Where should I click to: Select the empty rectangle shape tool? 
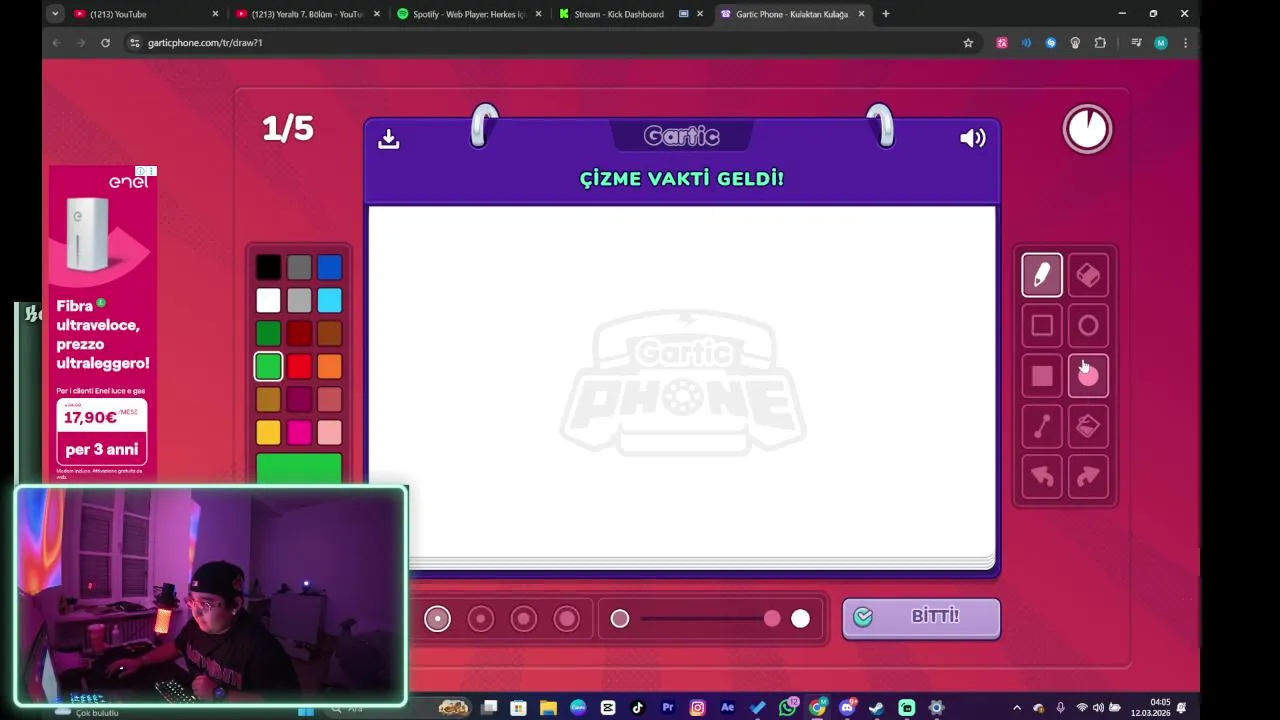(1041, 326)
